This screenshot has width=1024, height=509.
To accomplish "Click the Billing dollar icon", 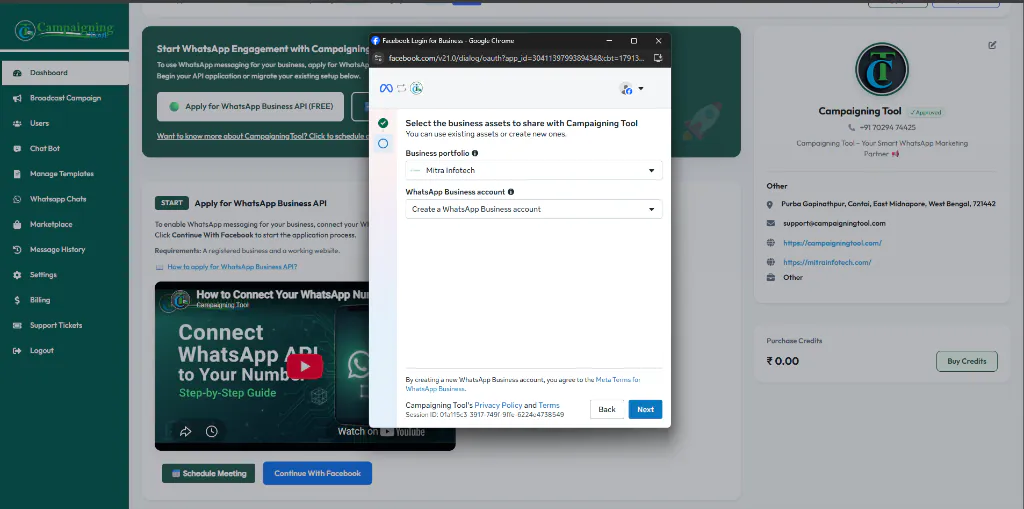I will tap(17, 300).
